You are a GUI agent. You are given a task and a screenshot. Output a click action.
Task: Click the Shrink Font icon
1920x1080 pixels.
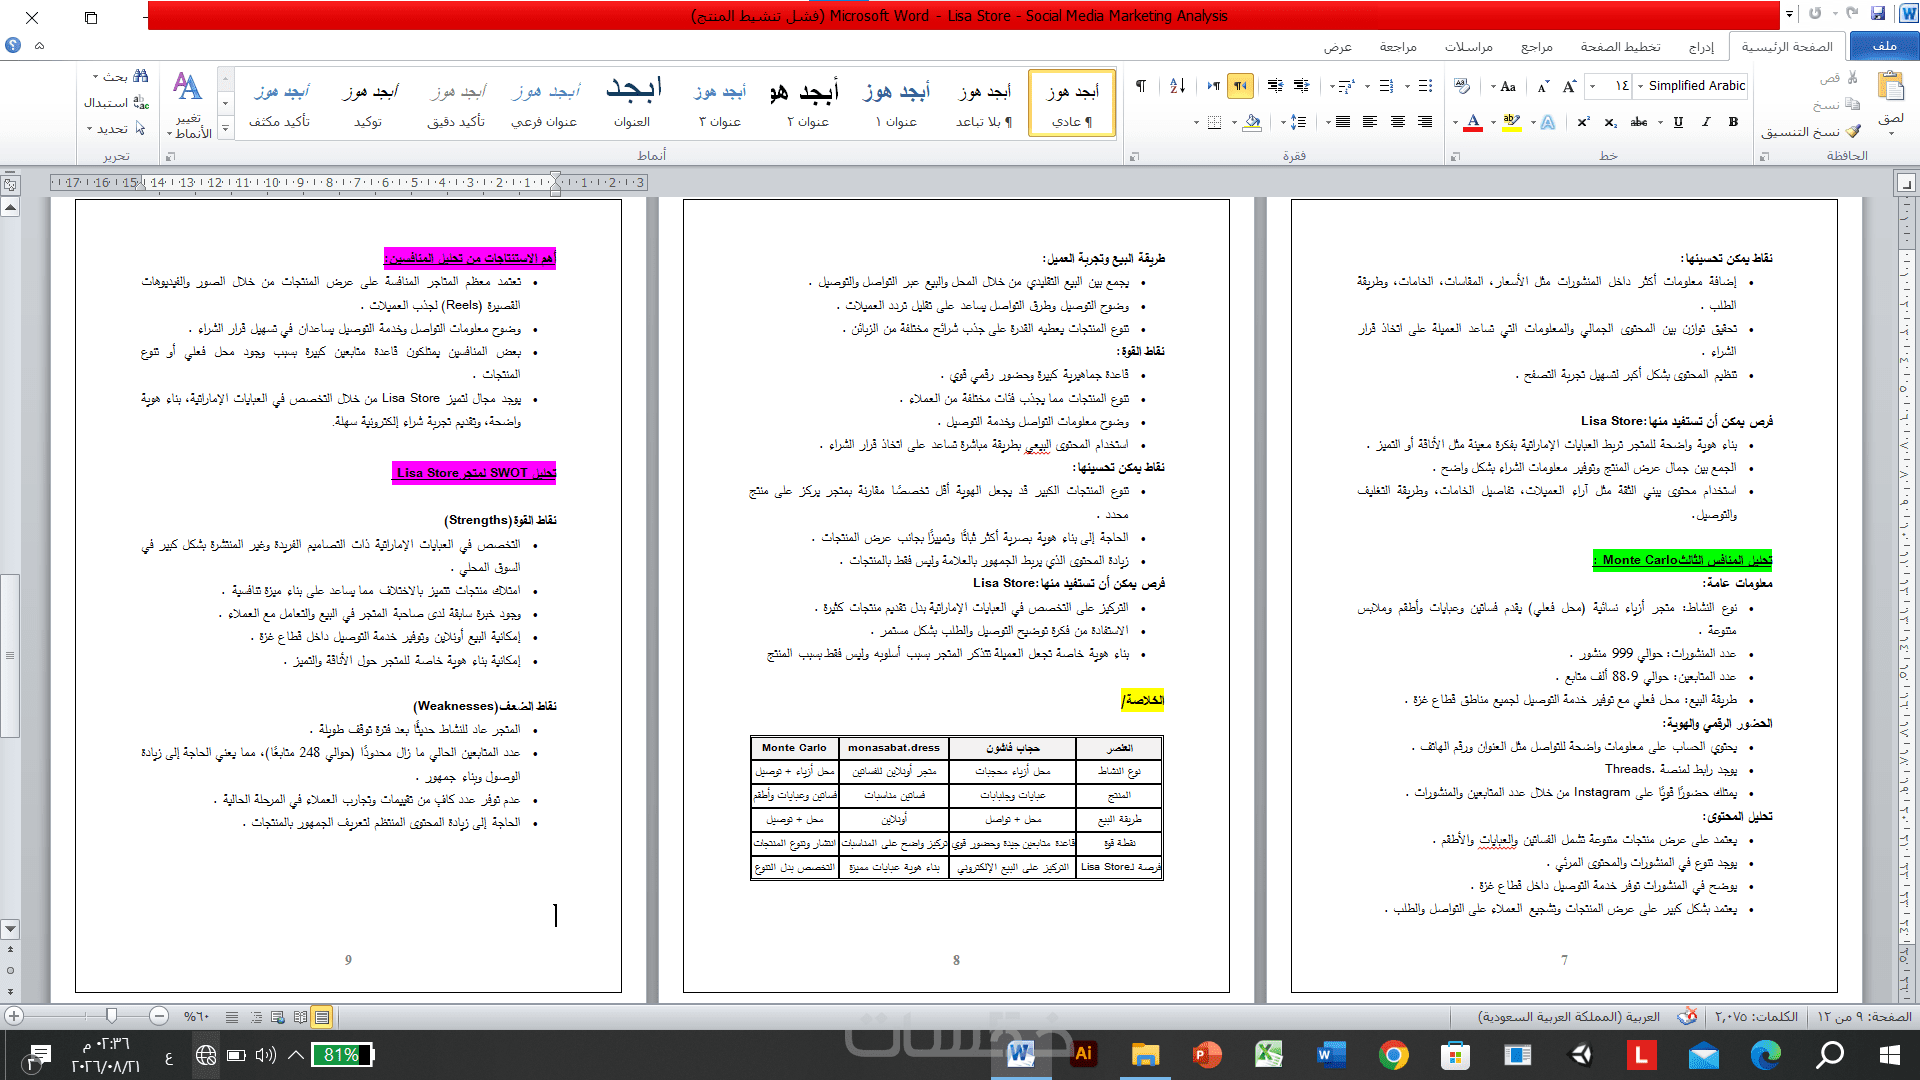tap(1543, 86)
